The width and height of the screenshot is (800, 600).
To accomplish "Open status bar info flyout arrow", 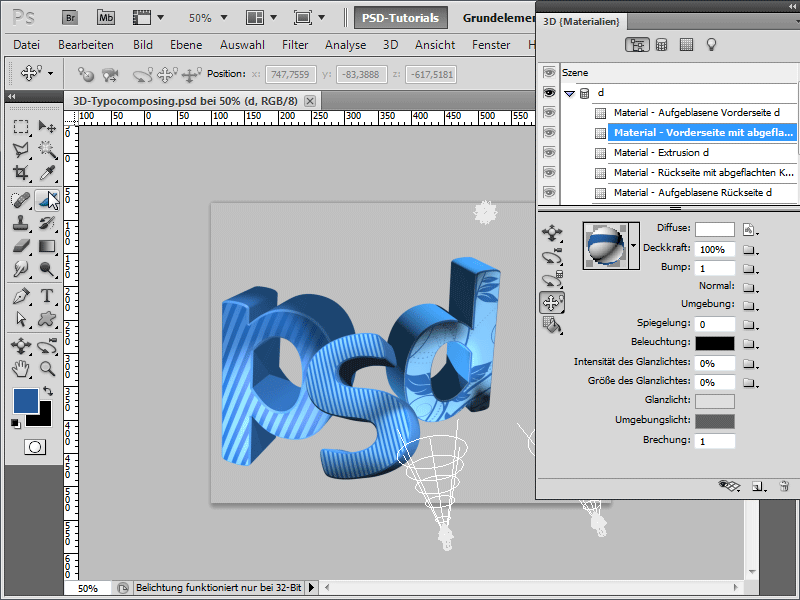I will (x=312, y=588).
